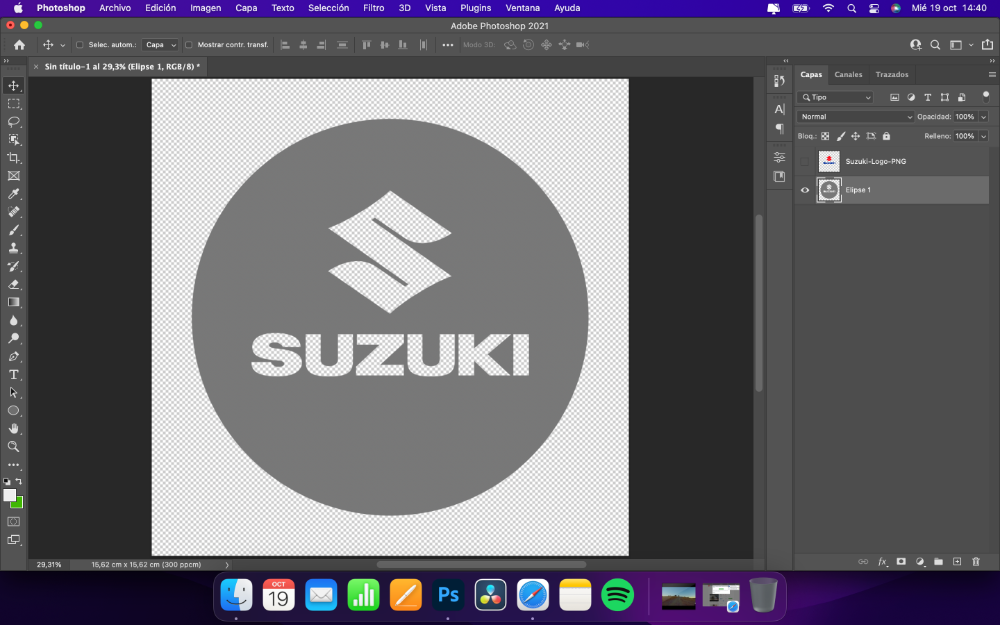Image resolution: width=1000 pixels, height=625 pixels.
Task: Open the Layers panel options menu
Action: coord(992,75)
